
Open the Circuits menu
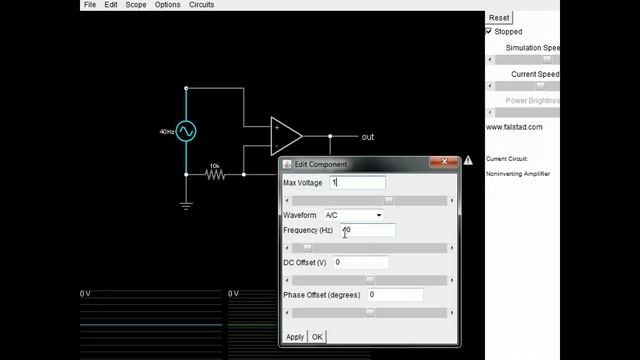(201, 5)
